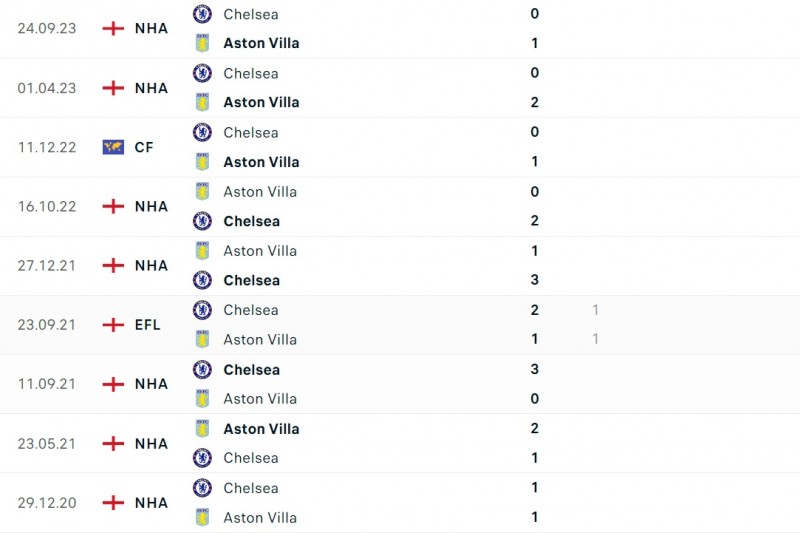Click Chelsea crest in 24.09.23 match
This screenshot has width=800, height=533.
pos(202,14)
